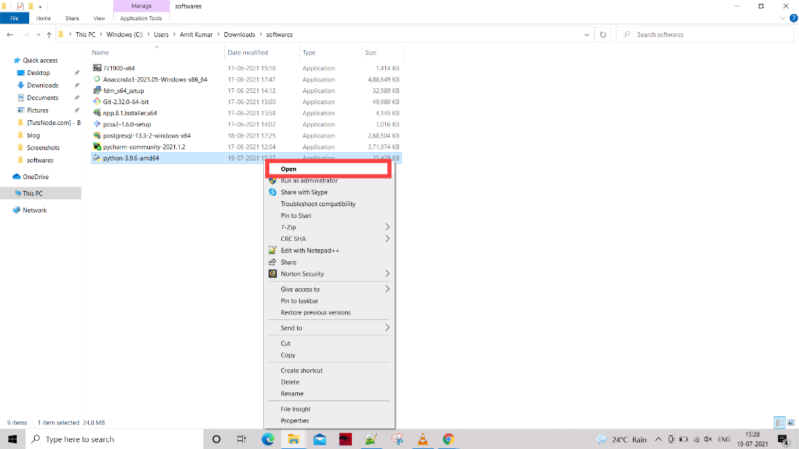Screen dimensions: 799x449
Task: Select the OneDrive cloud icon in sidebar
Action: (16, 177)
